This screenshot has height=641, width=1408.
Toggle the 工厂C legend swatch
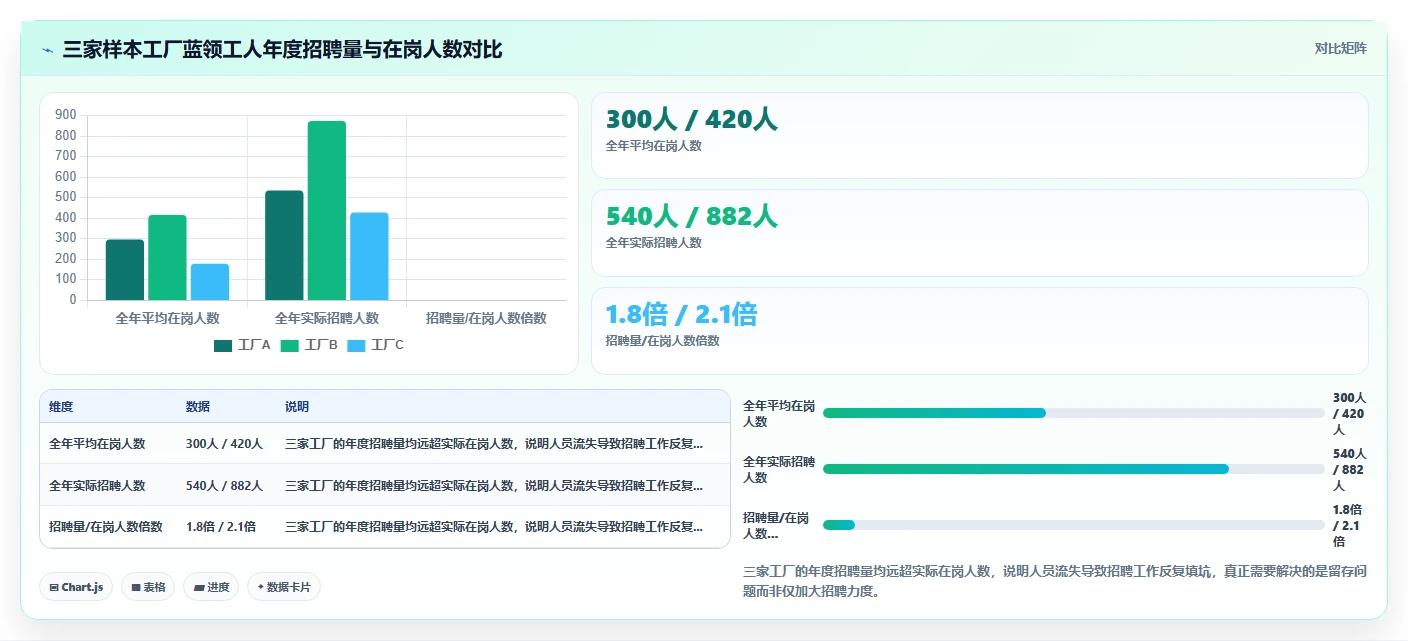[357, 345]
